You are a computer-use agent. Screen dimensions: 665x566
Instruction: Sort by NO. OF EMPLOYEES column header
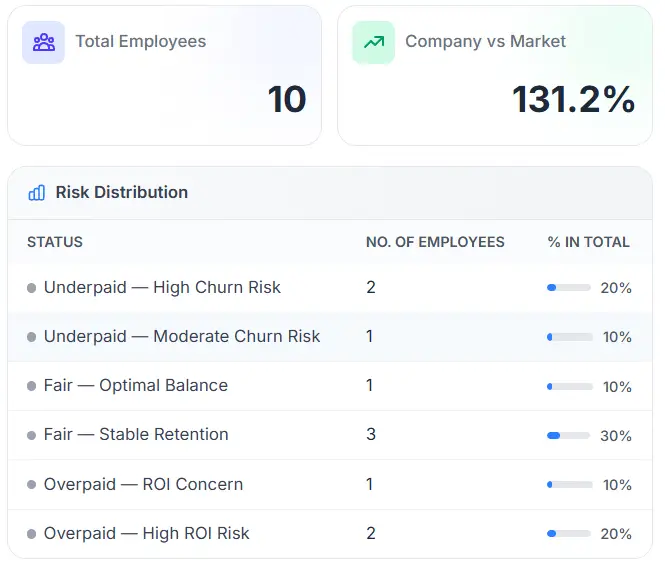coord(435,242)
